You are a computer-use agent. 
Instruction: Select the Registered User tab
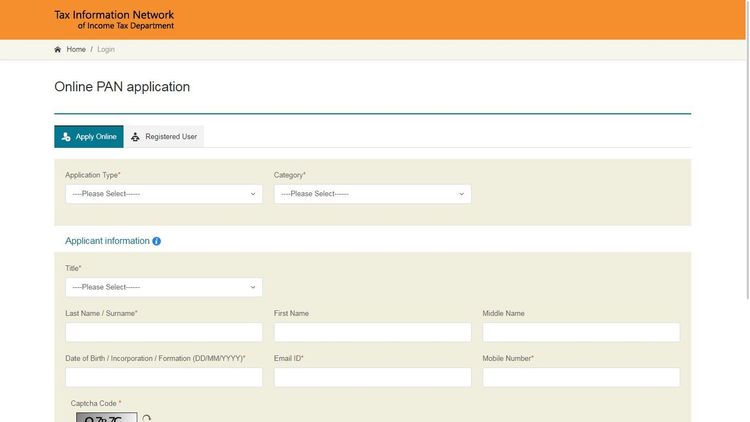click(x=164, y=137)
